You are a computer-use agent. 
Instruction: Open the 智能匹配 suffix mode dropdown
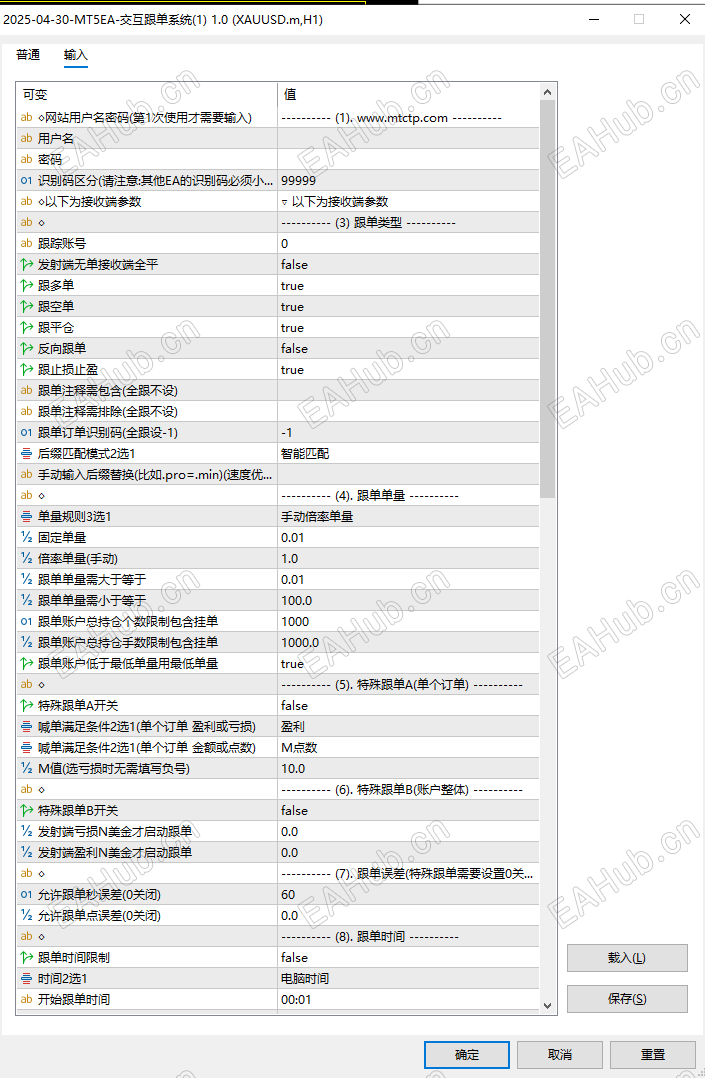pos(409,453)
